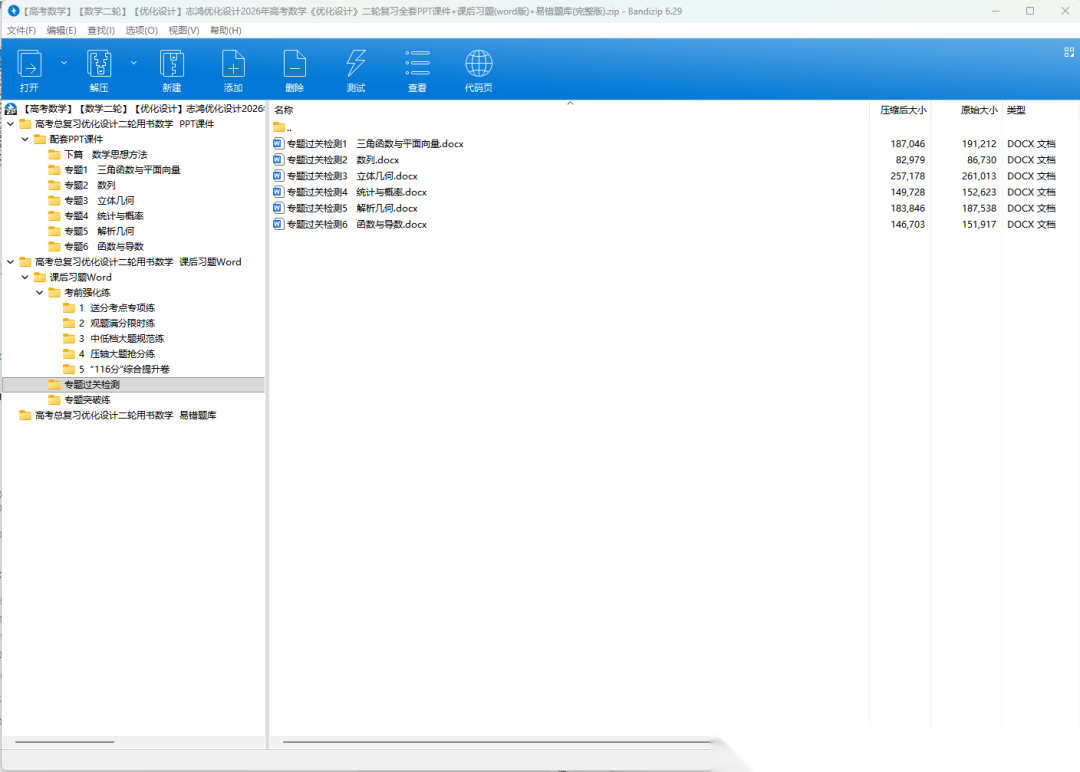Sort files by 名称 column header
This screenshot has height=772, width=1080.
click(x=284, y=110)
